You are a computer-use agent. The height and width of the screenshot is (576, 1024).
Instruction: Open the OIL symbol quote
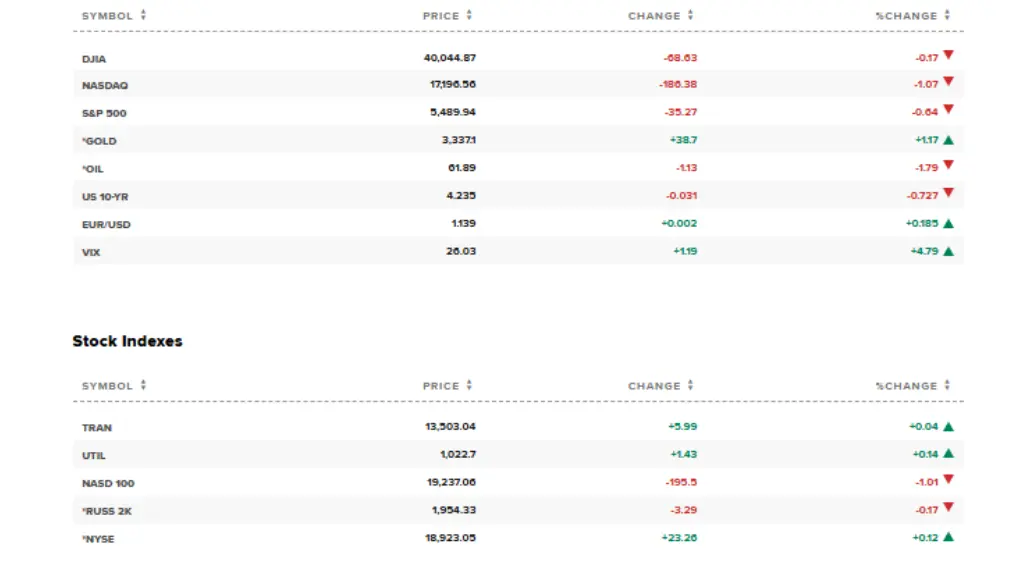click(x=93, y=168)
